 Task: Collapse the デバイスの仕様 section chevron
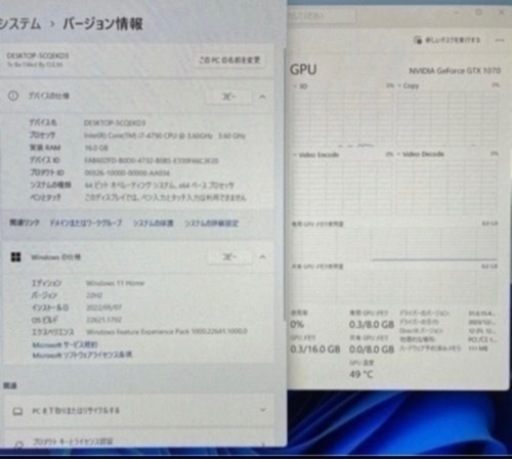click(x=263, y=97)
